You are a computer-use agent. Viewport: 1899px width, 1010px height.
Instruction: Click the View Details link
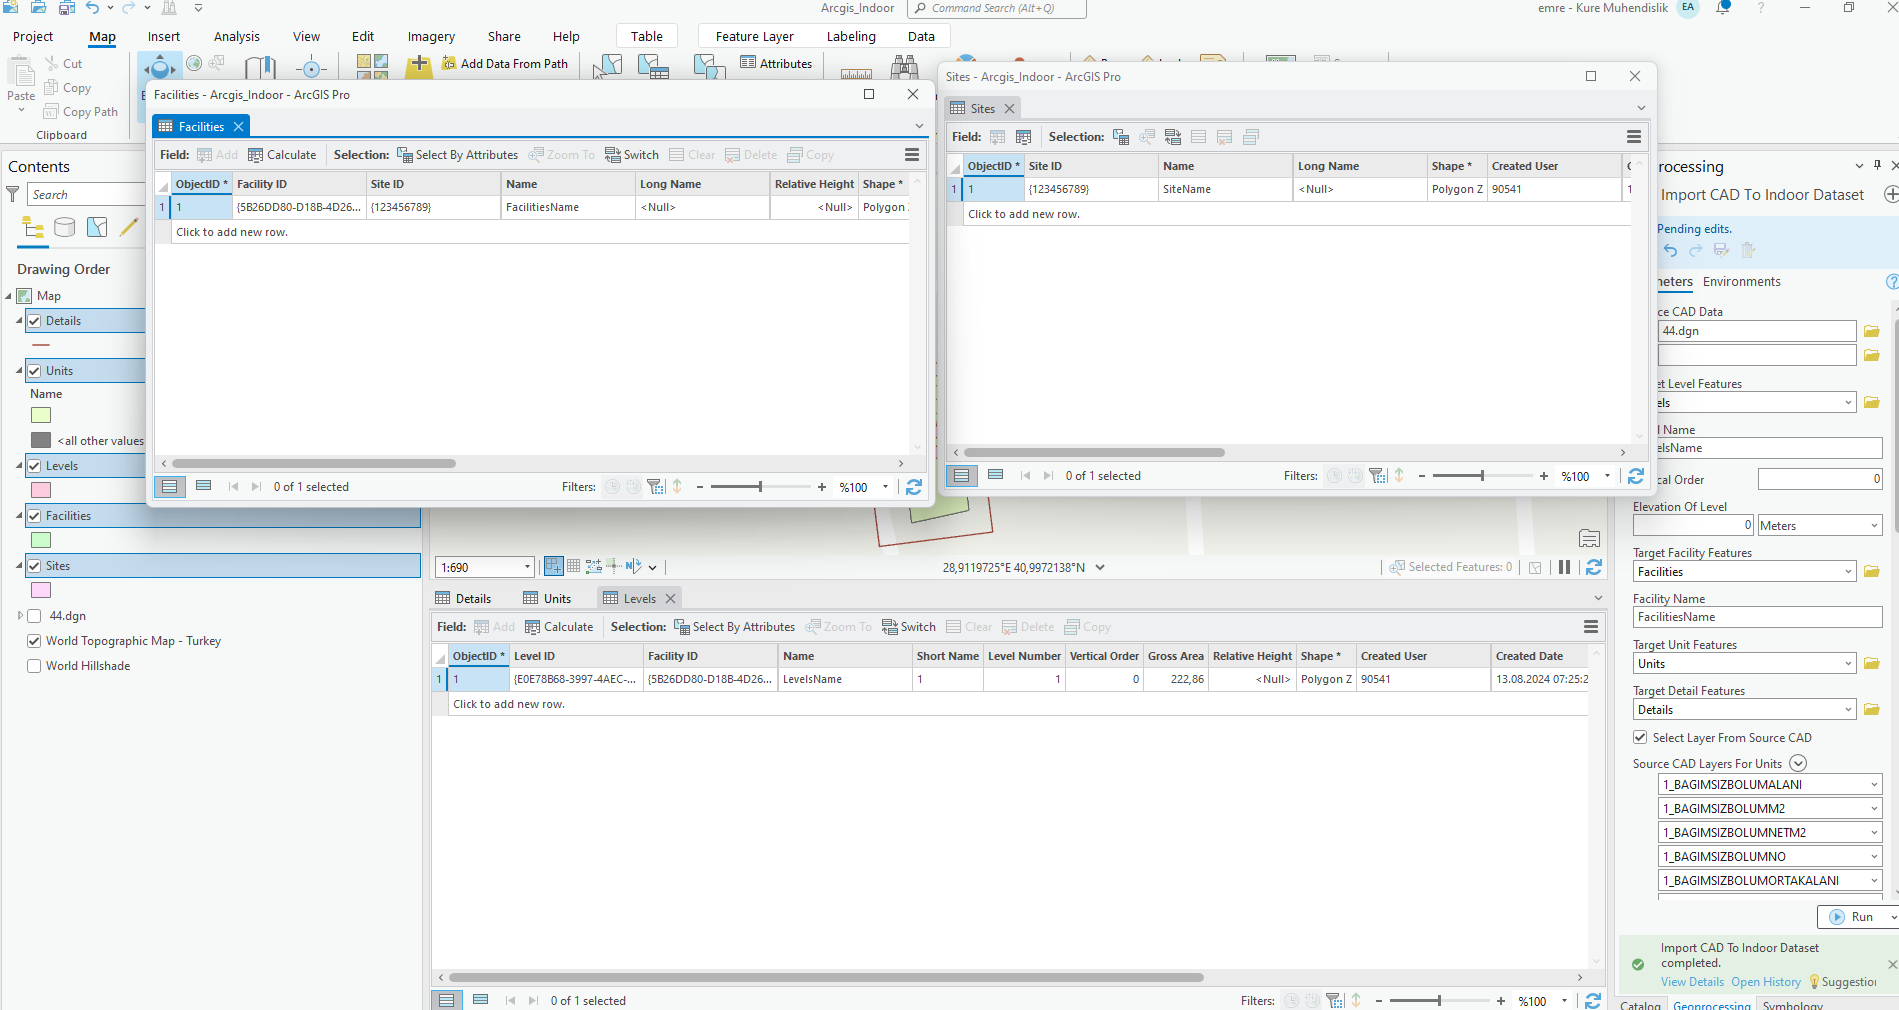(1692, 982)
